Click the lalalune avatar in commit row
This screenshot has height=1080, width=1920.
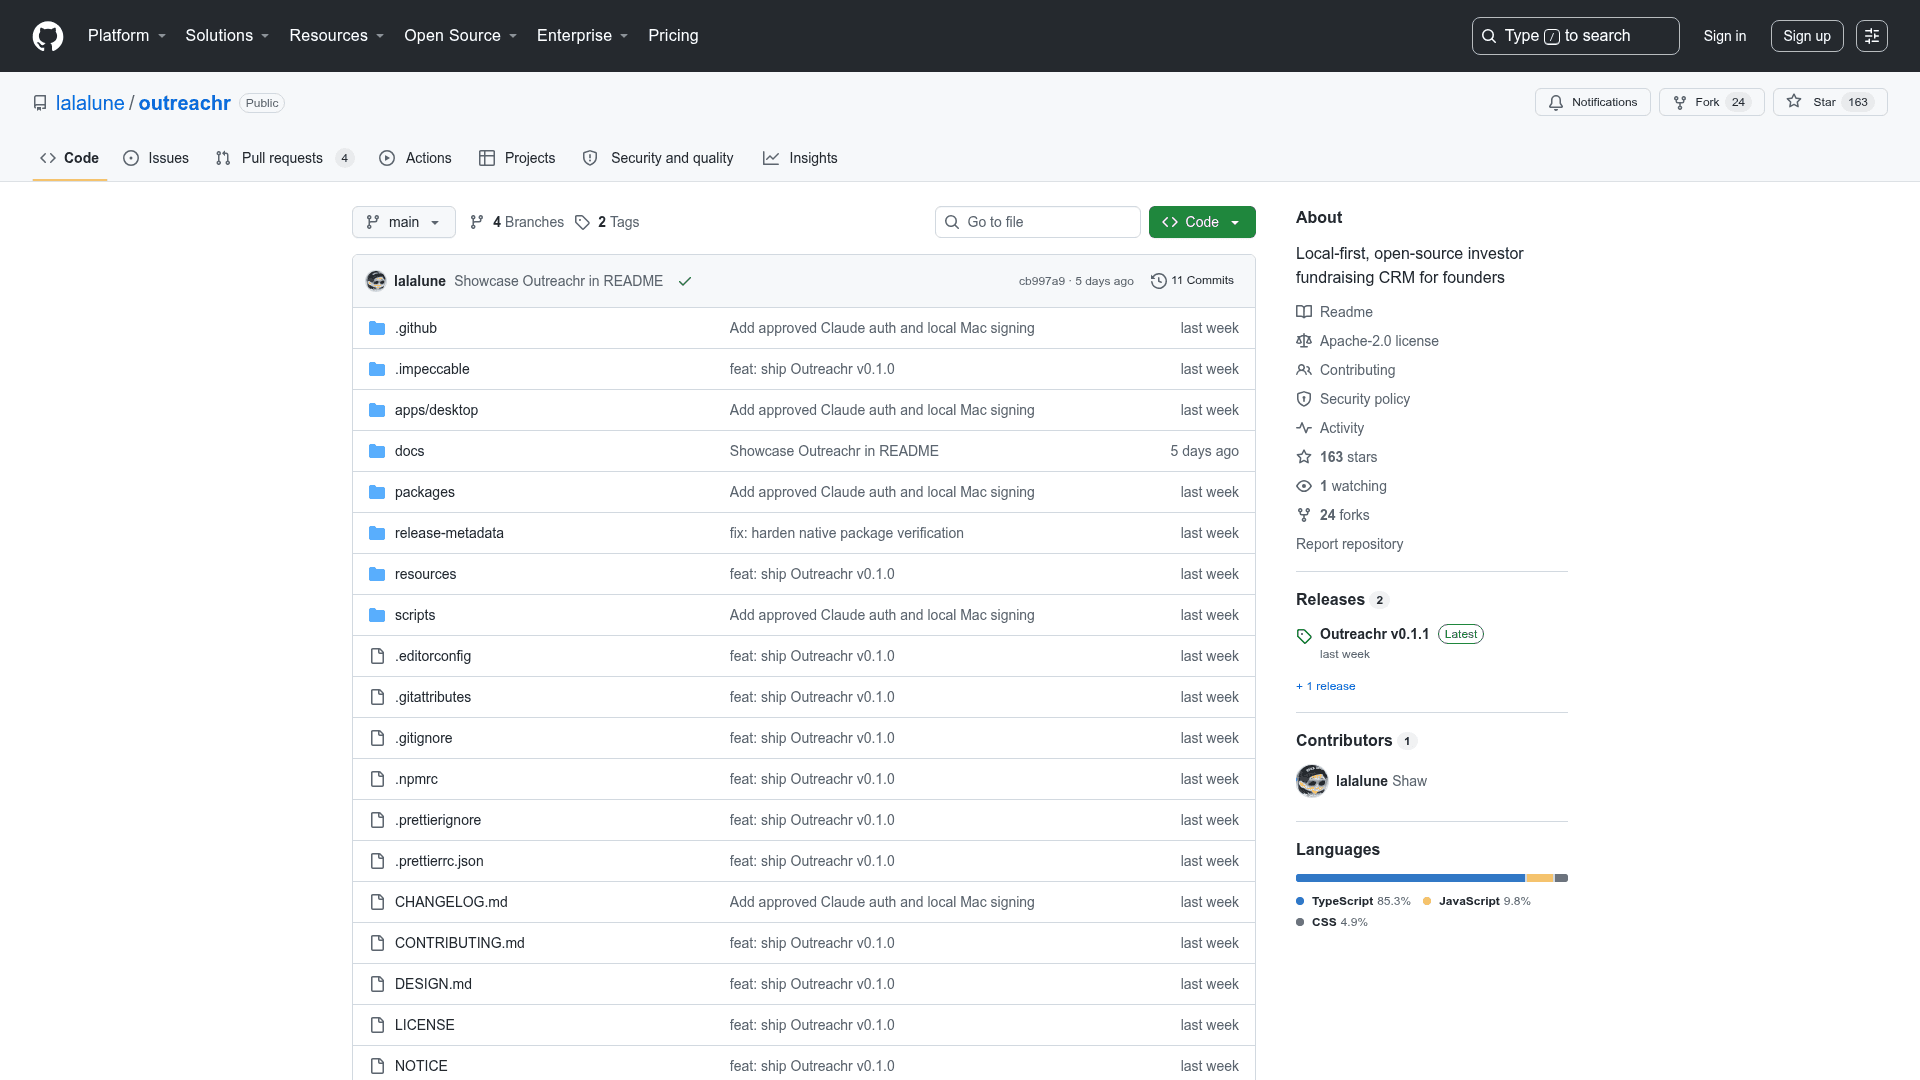click(376, 281)
